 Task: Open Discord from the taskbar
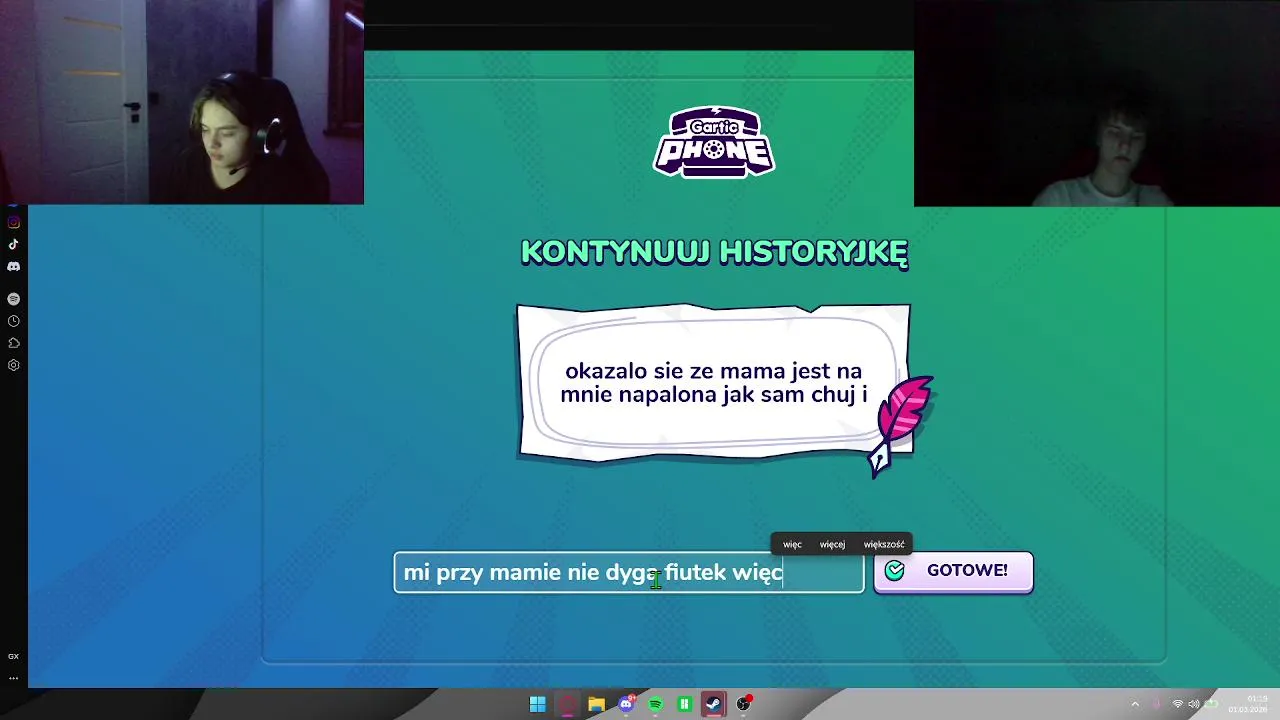pyautogui.click(x=626, y=704)
